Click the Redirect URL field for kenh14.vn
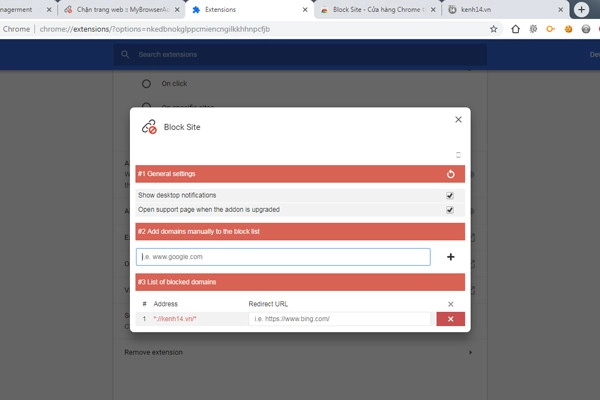Viewport: 600px width, 400px height. point(338,319)
